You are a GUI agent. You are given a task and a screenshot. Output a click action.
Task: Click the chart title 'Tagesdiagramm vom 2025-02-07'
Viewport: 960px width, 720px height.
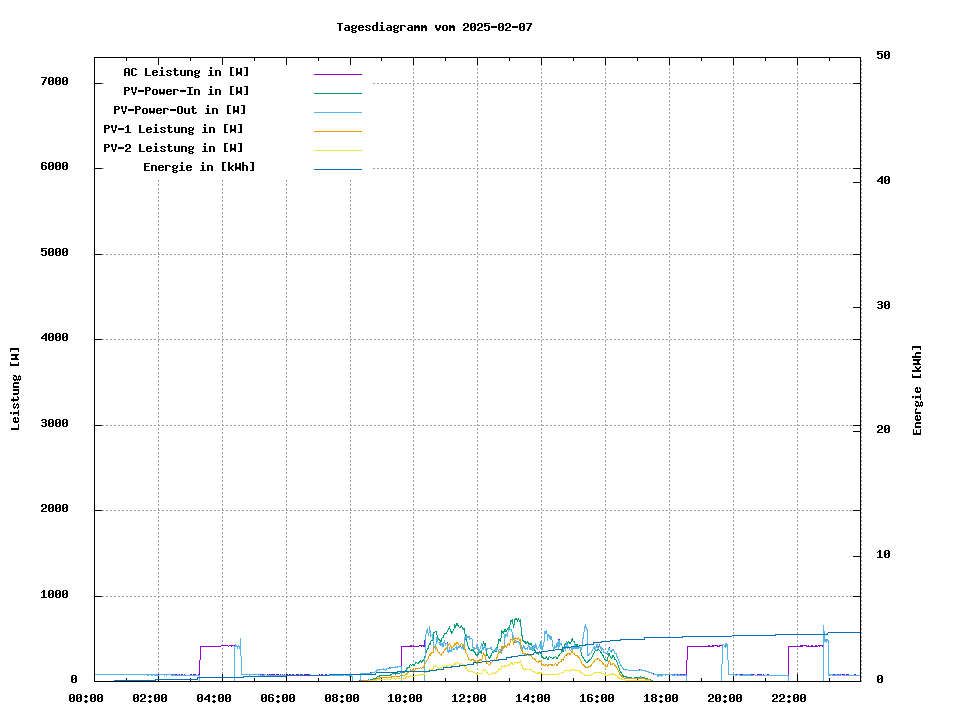pyautogui.click(x=434, y=27)
